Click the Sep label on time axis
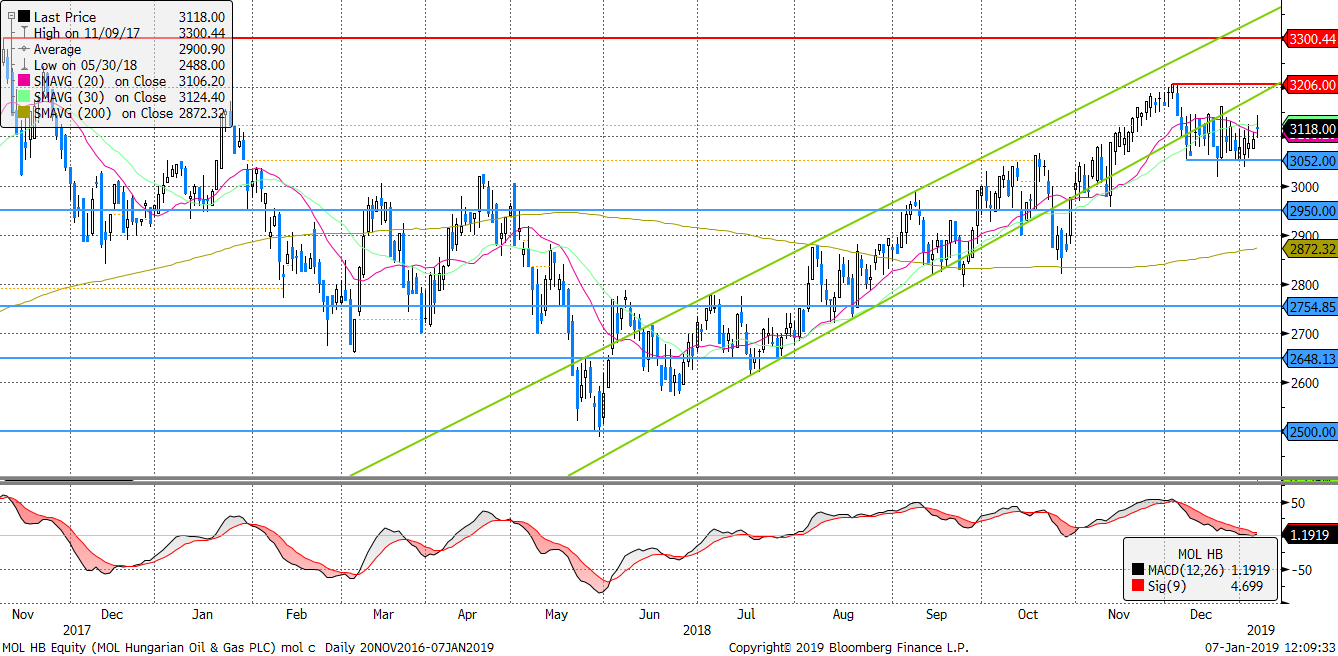The height and width of the screenshot is (656, 1338). 936,615
